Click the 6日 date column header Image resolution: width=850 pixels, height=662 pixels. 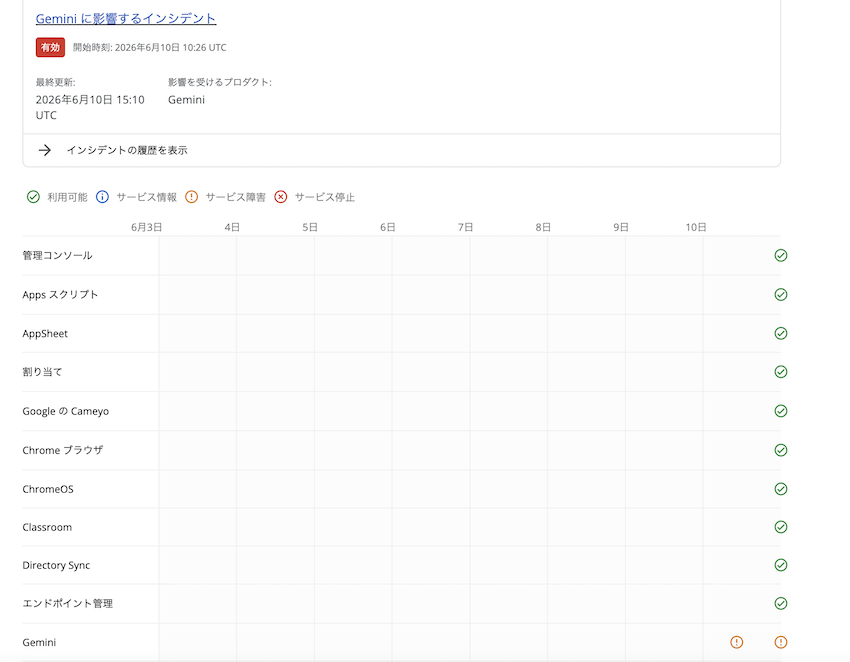tap(388, 227)
